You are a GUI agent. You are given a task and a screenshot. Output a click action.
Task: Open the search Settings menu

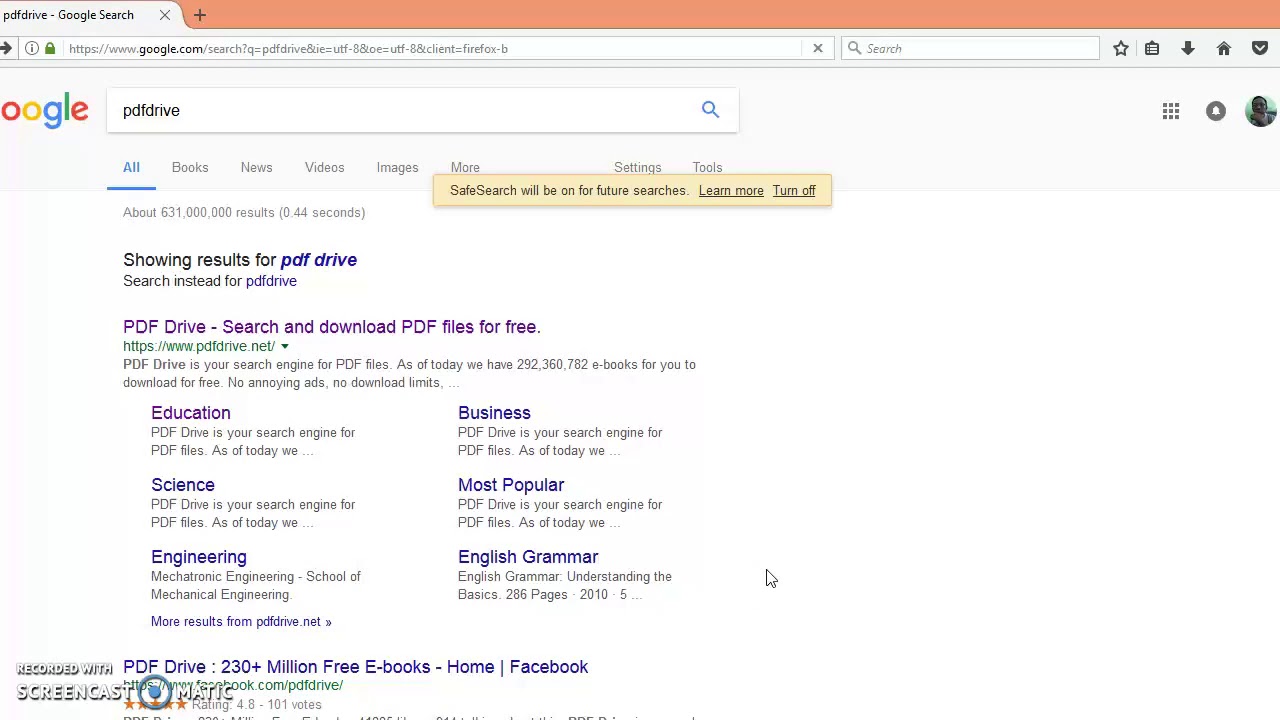click(x=637, y=167)
